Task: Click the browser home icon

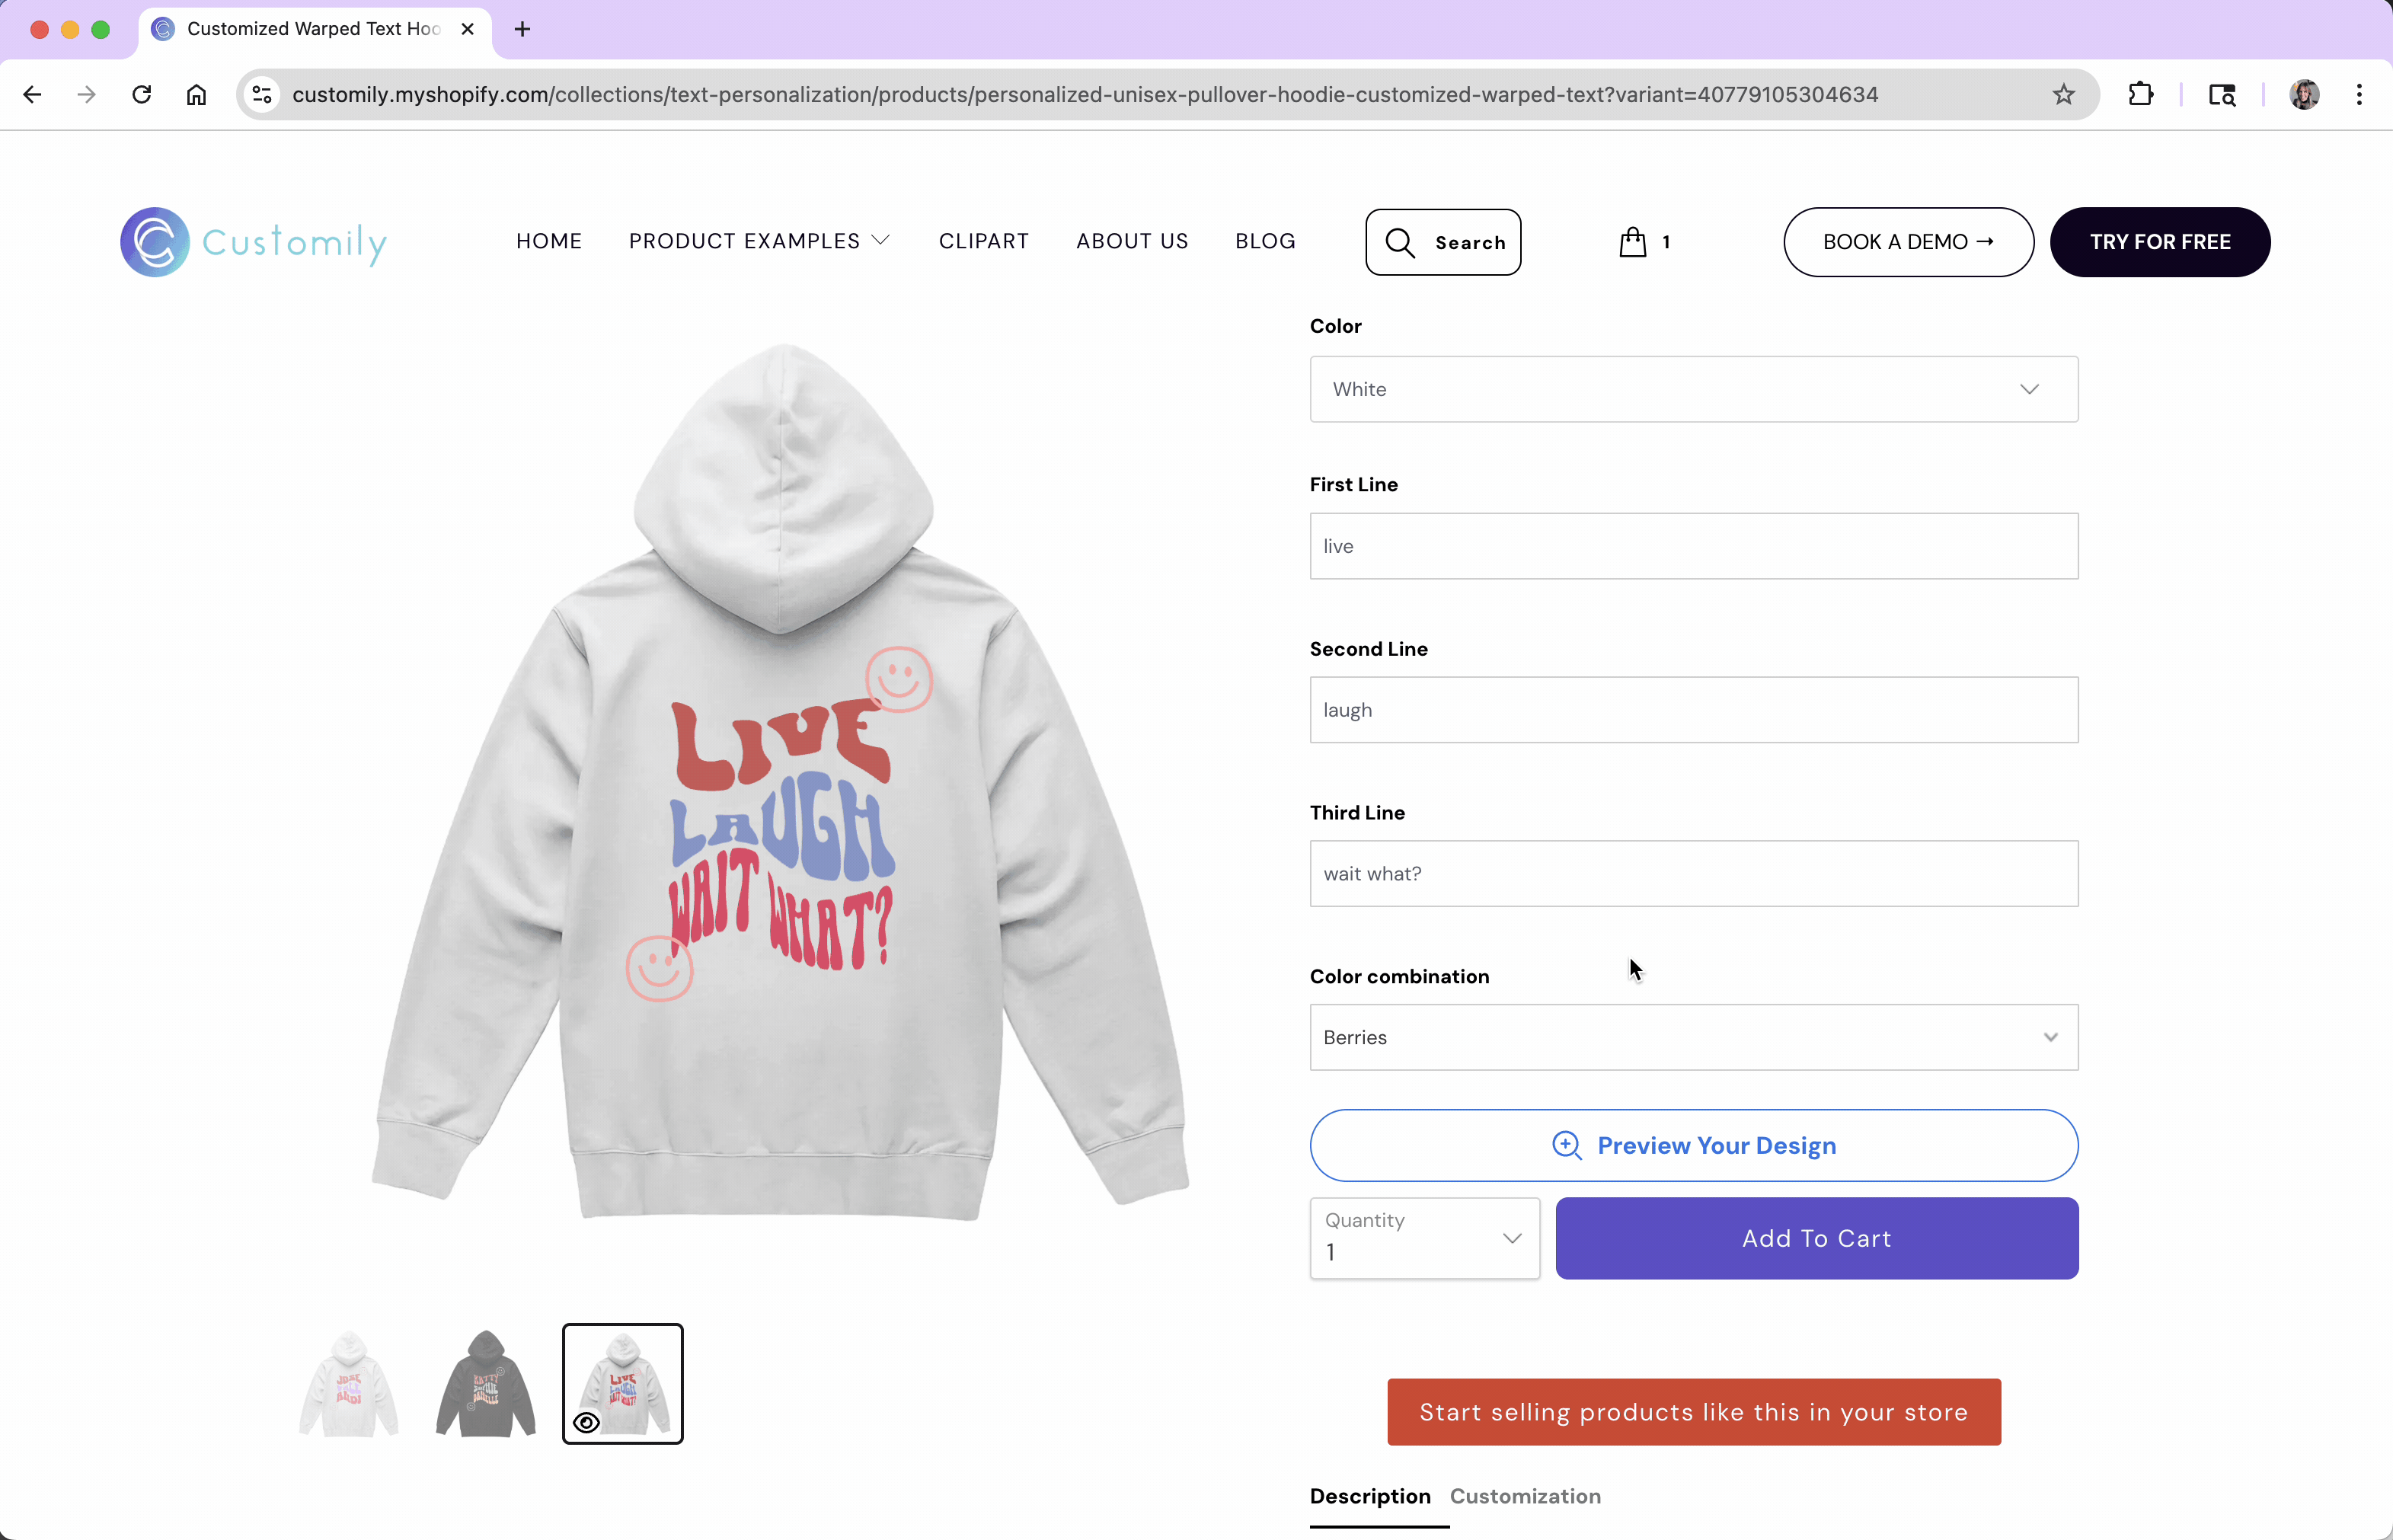Action: pyautogui.click(x=196, y=94)
